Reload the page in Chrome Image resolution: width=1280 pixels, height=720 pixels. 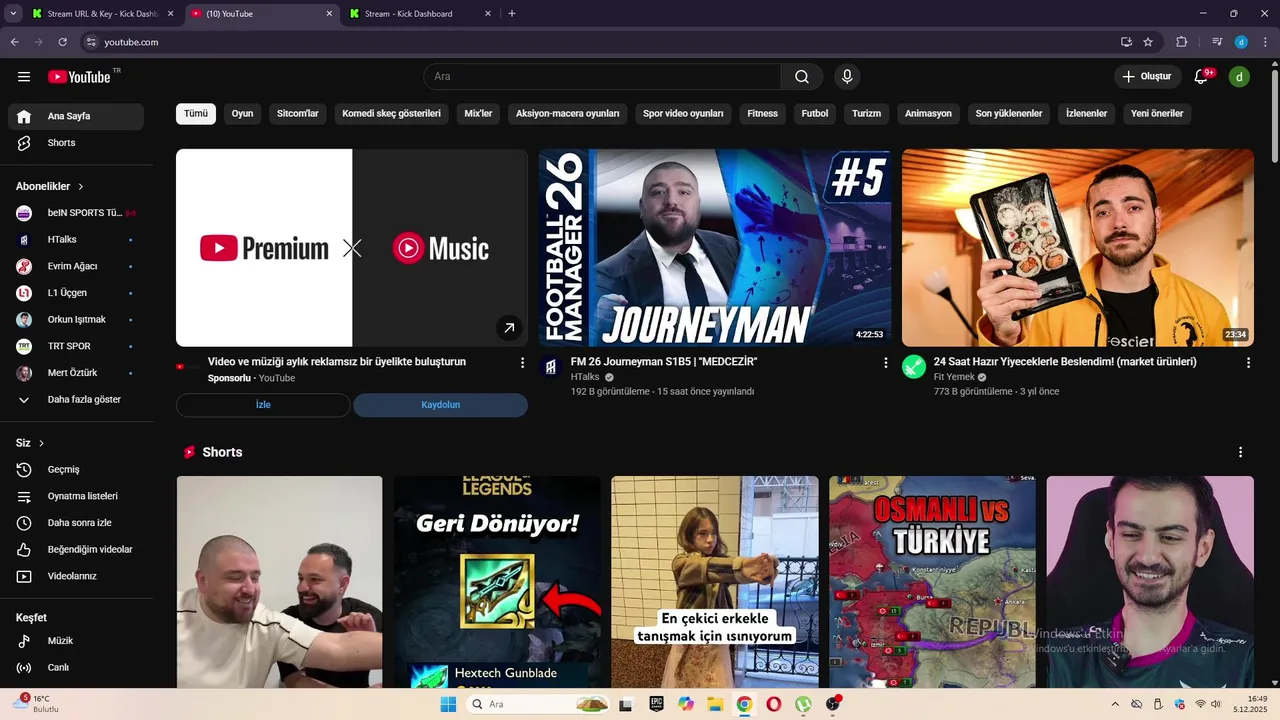(62, 42)
